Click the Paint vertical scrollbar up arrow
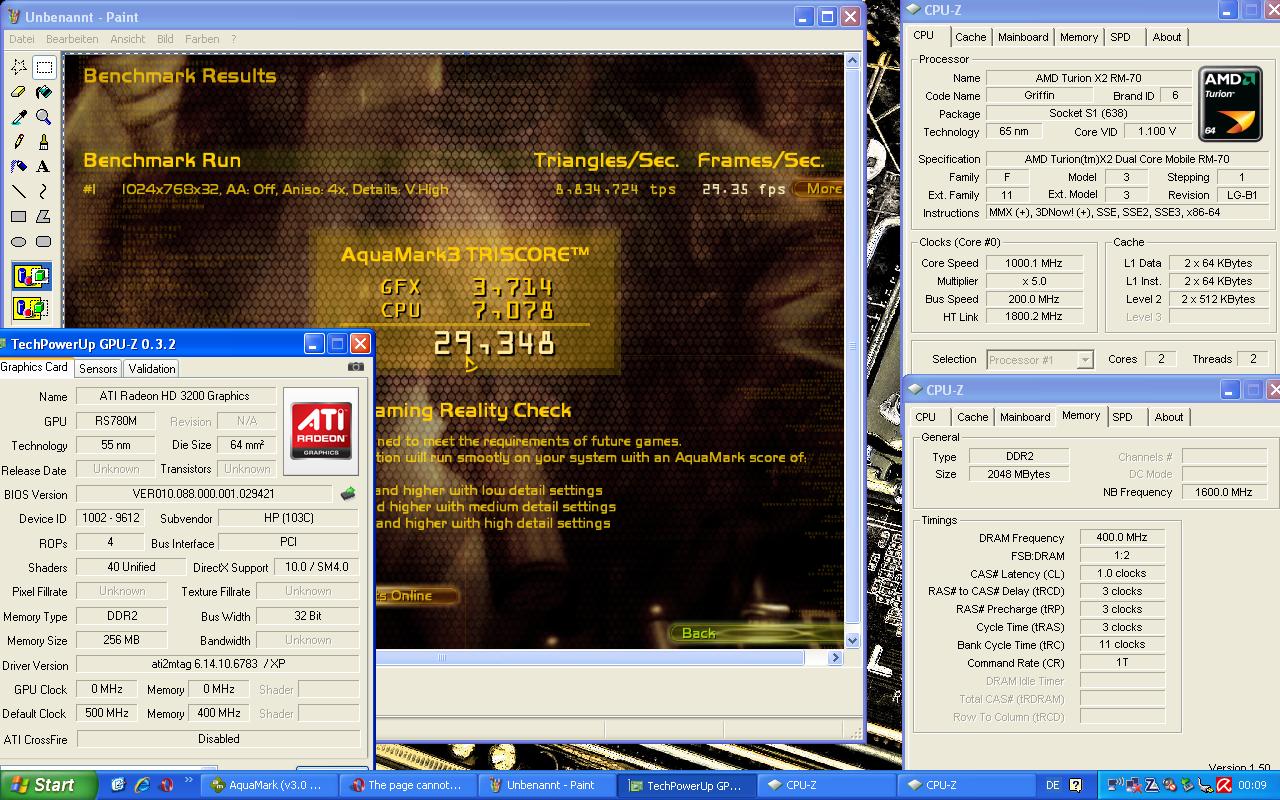The width and height of the screenshot is (1280, 800). pos(852,61)
